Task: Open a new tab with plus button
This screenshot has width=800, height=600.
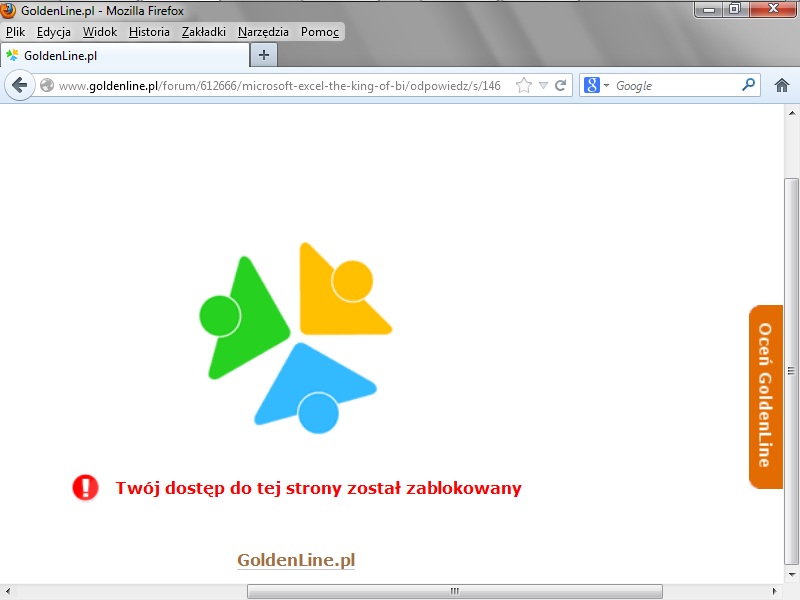Action: [x=264, y=55]
